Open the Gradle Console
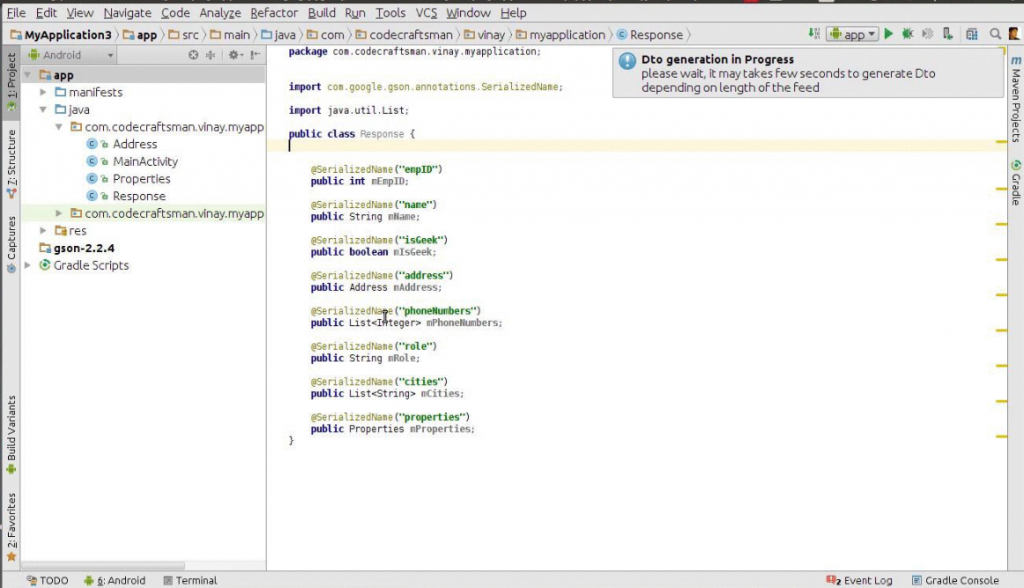This screenshot has width=1024, height=588. point(955,579)
